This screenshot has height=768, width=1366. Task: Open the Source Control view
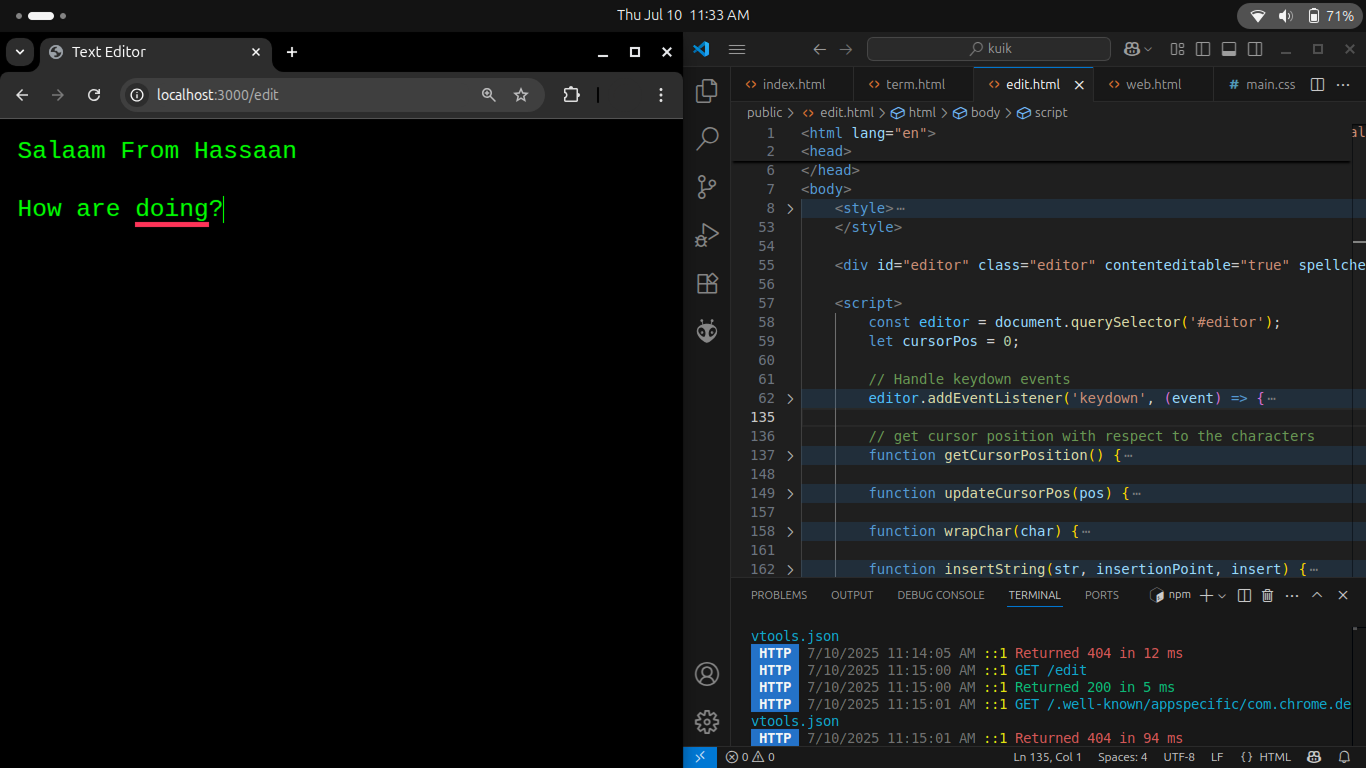coord(707,186)
